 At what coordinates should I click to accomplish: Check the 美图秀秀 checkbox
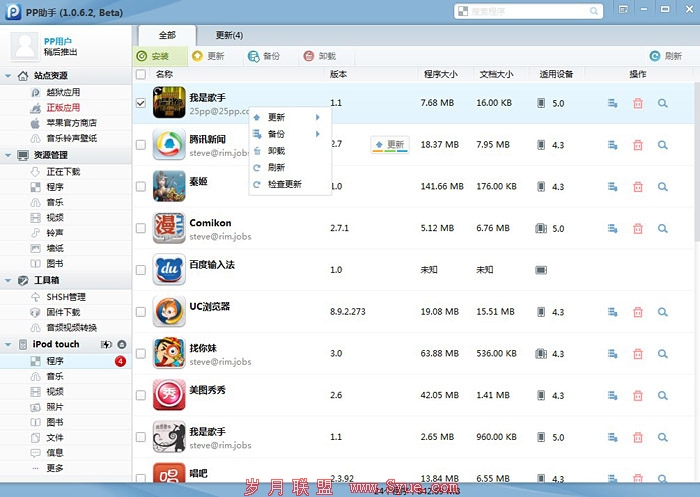tap(141, 395)
